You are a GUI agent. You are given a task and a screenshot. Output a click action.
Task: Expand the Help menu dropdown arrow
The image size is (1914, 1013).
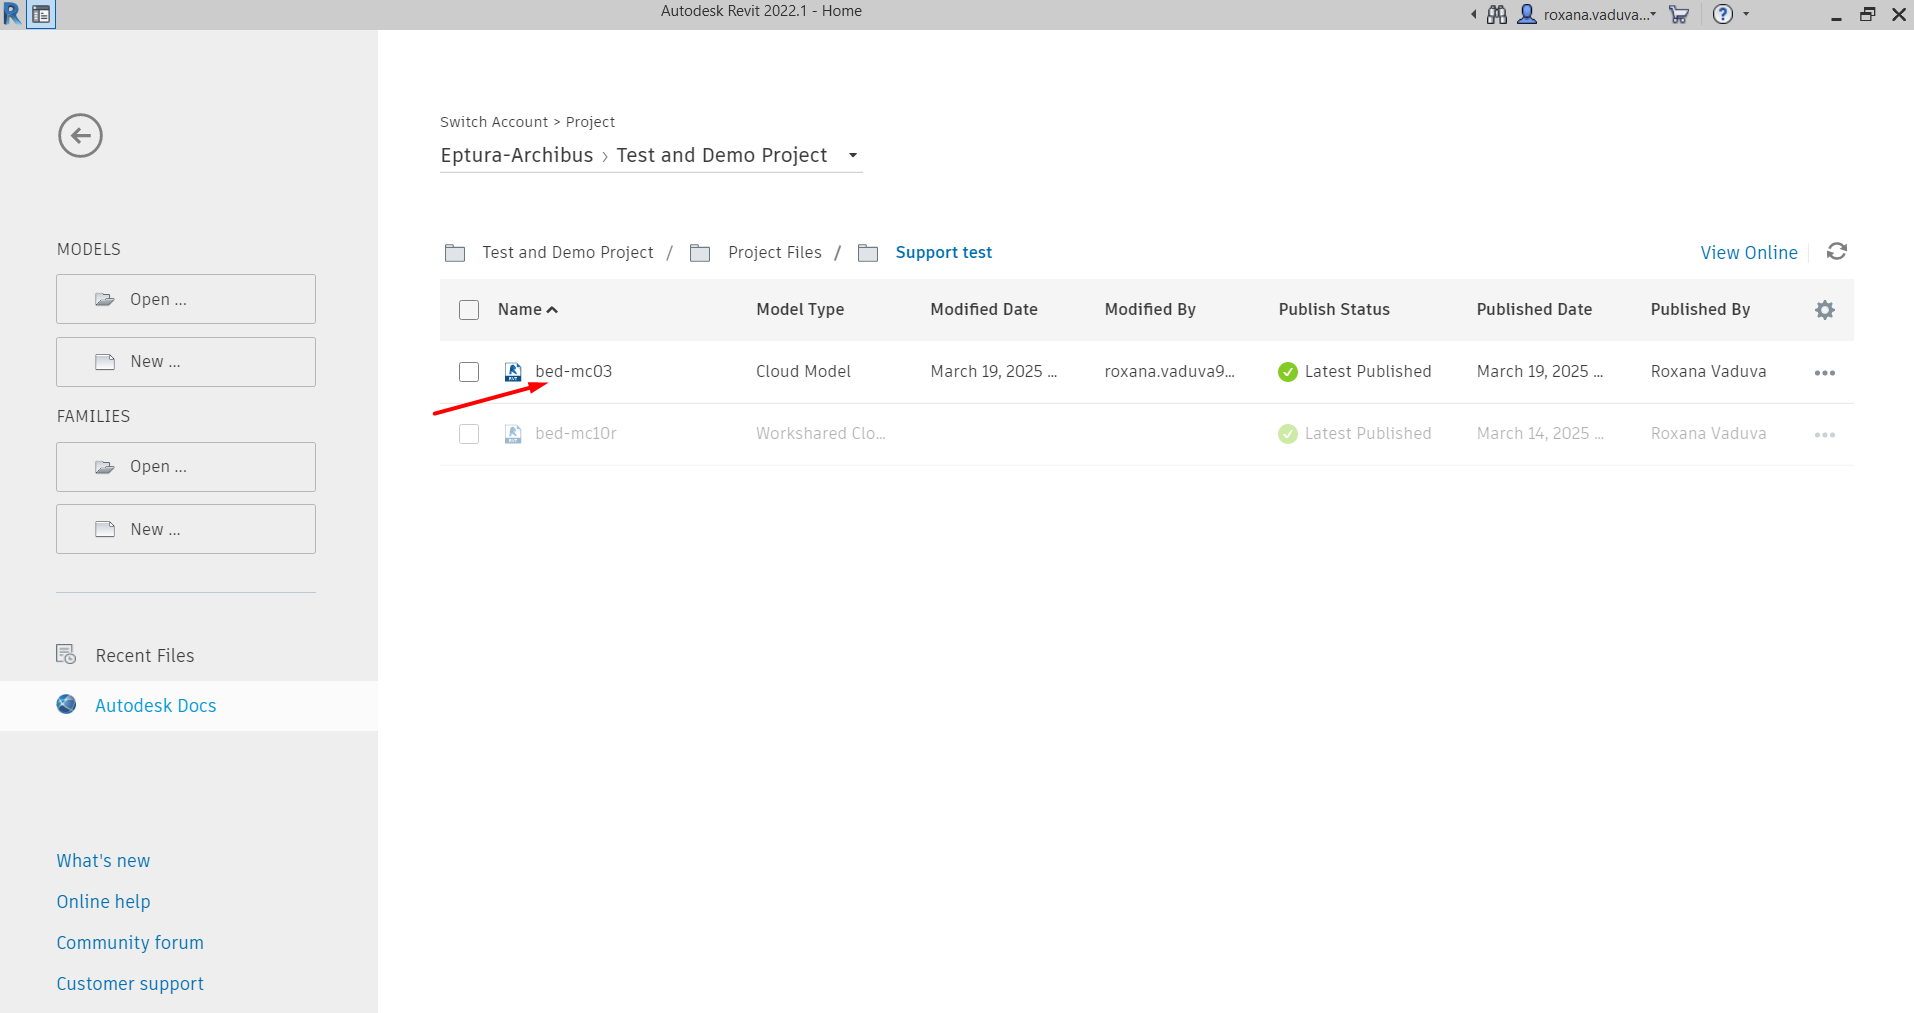pyautogui.click(x=1746, y=14)
